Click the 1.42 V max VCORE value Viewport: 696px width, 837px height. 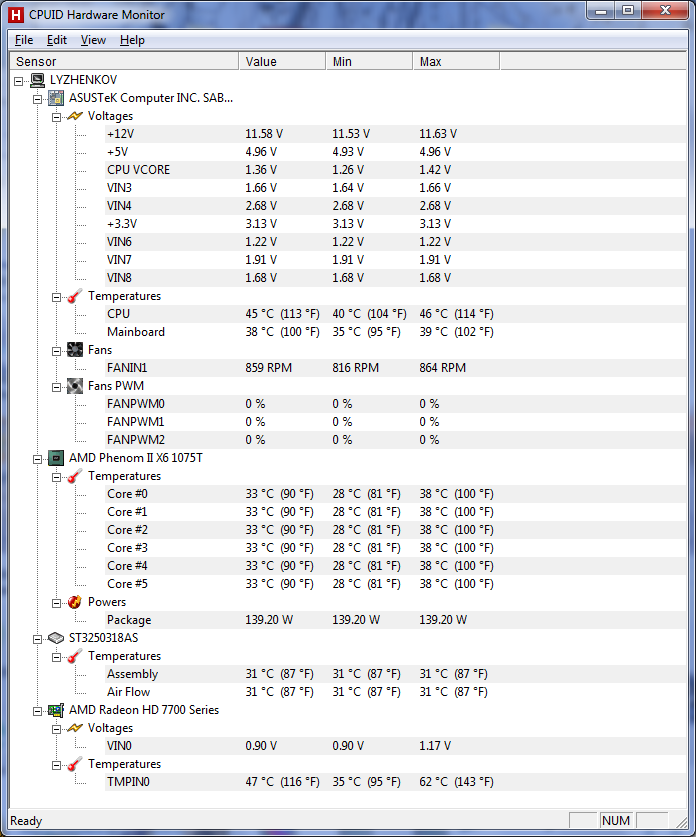(x=435, y=170)
